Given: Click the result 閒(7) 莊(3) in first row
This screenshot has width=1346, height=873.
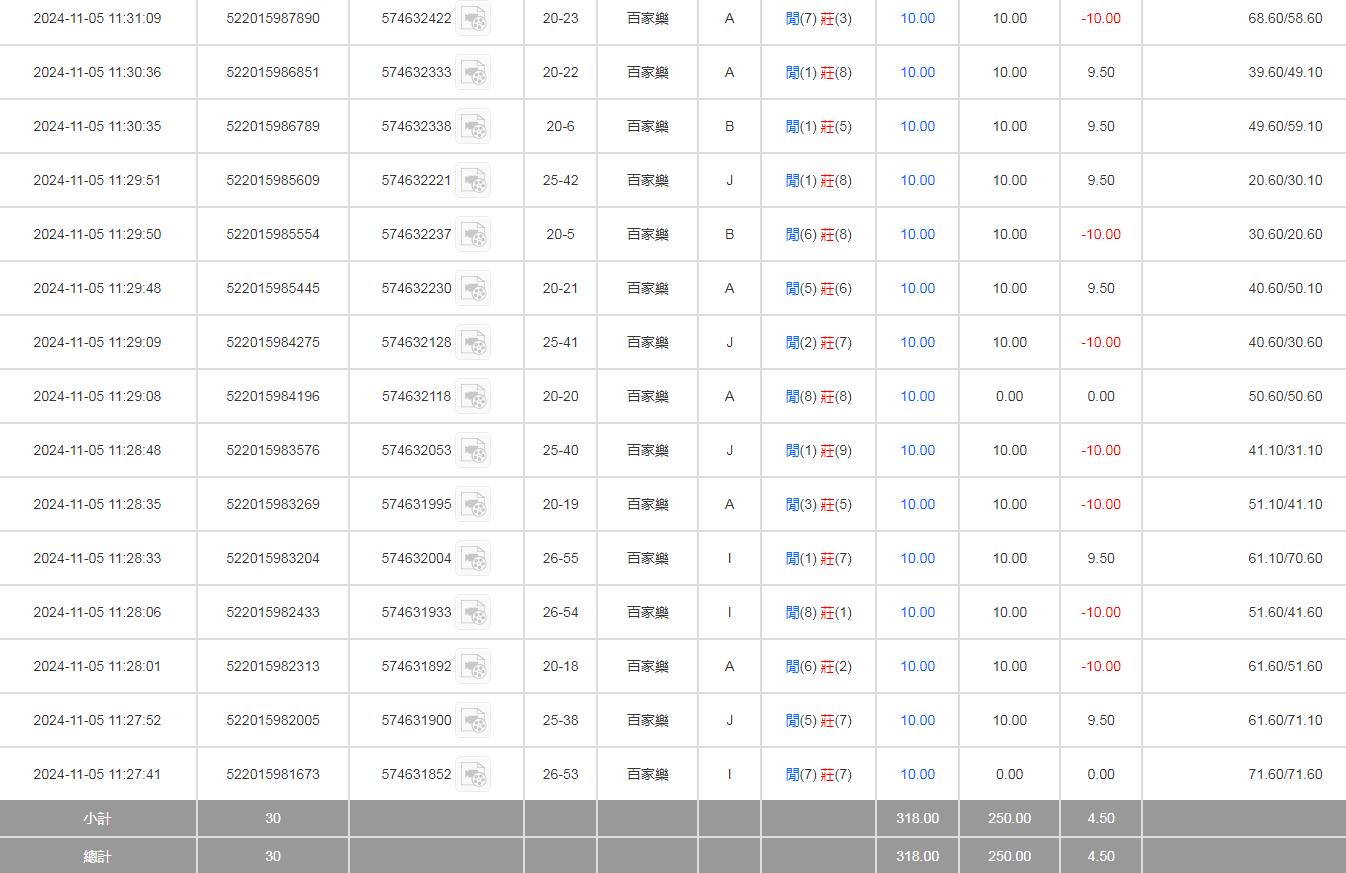Looking at the screenshot, I should [x=818, y=19].
